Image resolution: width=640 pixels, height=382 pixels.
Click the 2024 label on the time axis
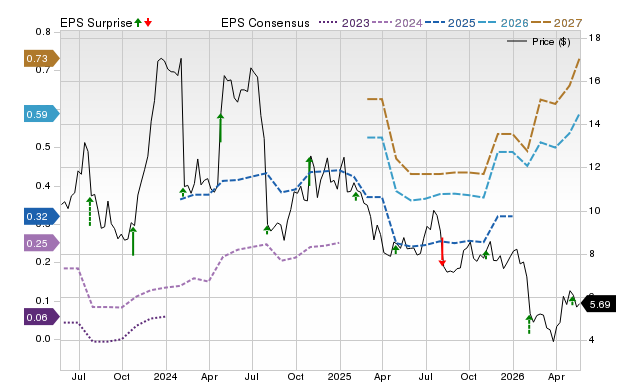(x=165, y=376)
